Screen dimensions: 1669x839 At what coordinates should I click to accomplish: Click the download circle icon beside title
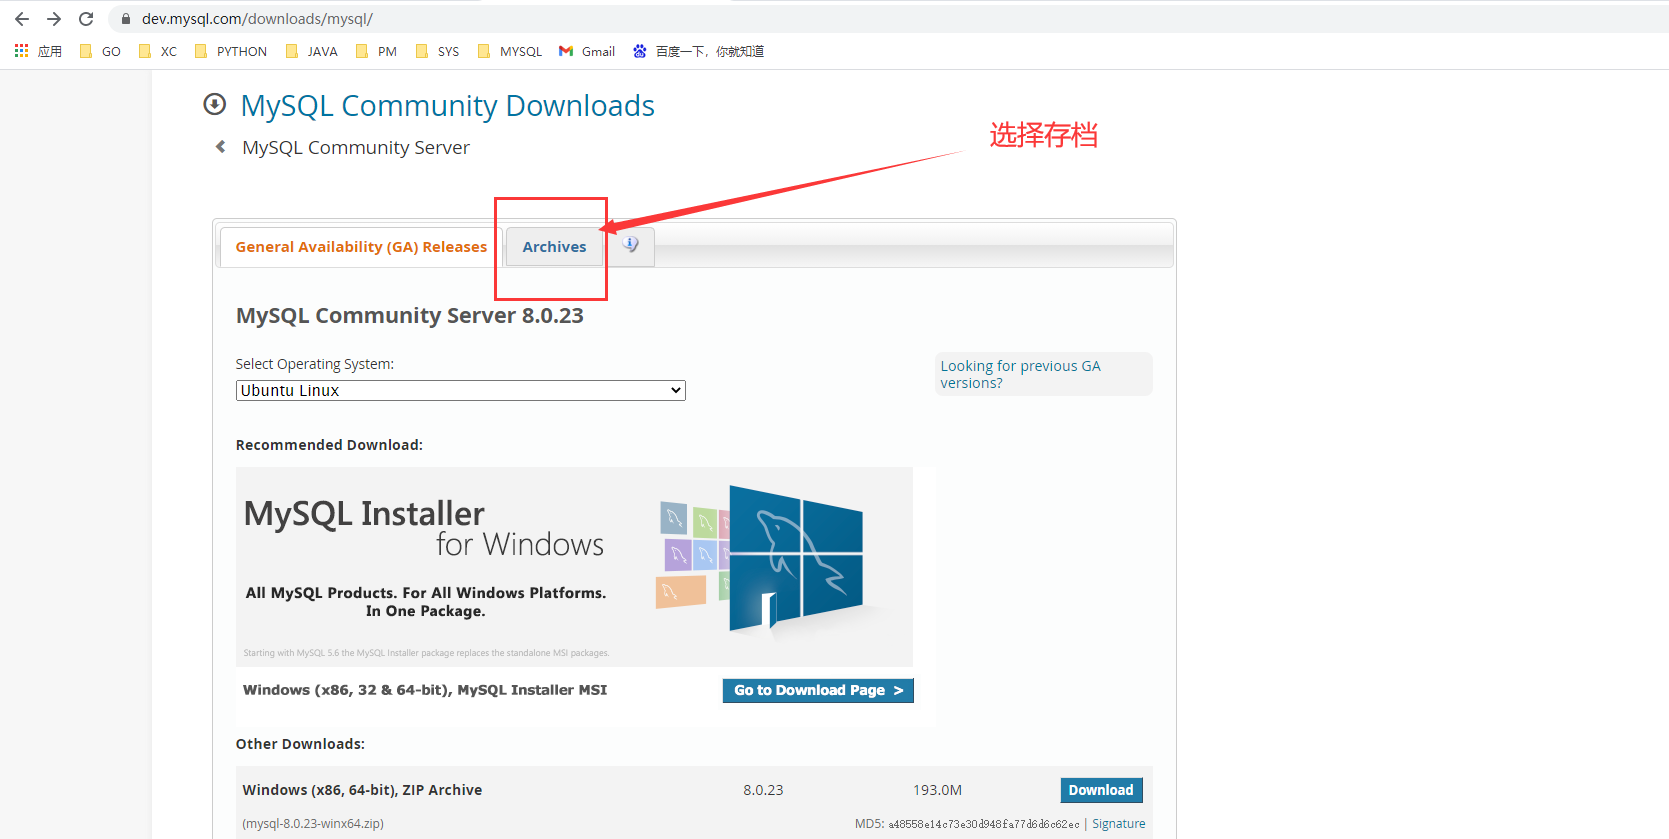click(214, 104)
